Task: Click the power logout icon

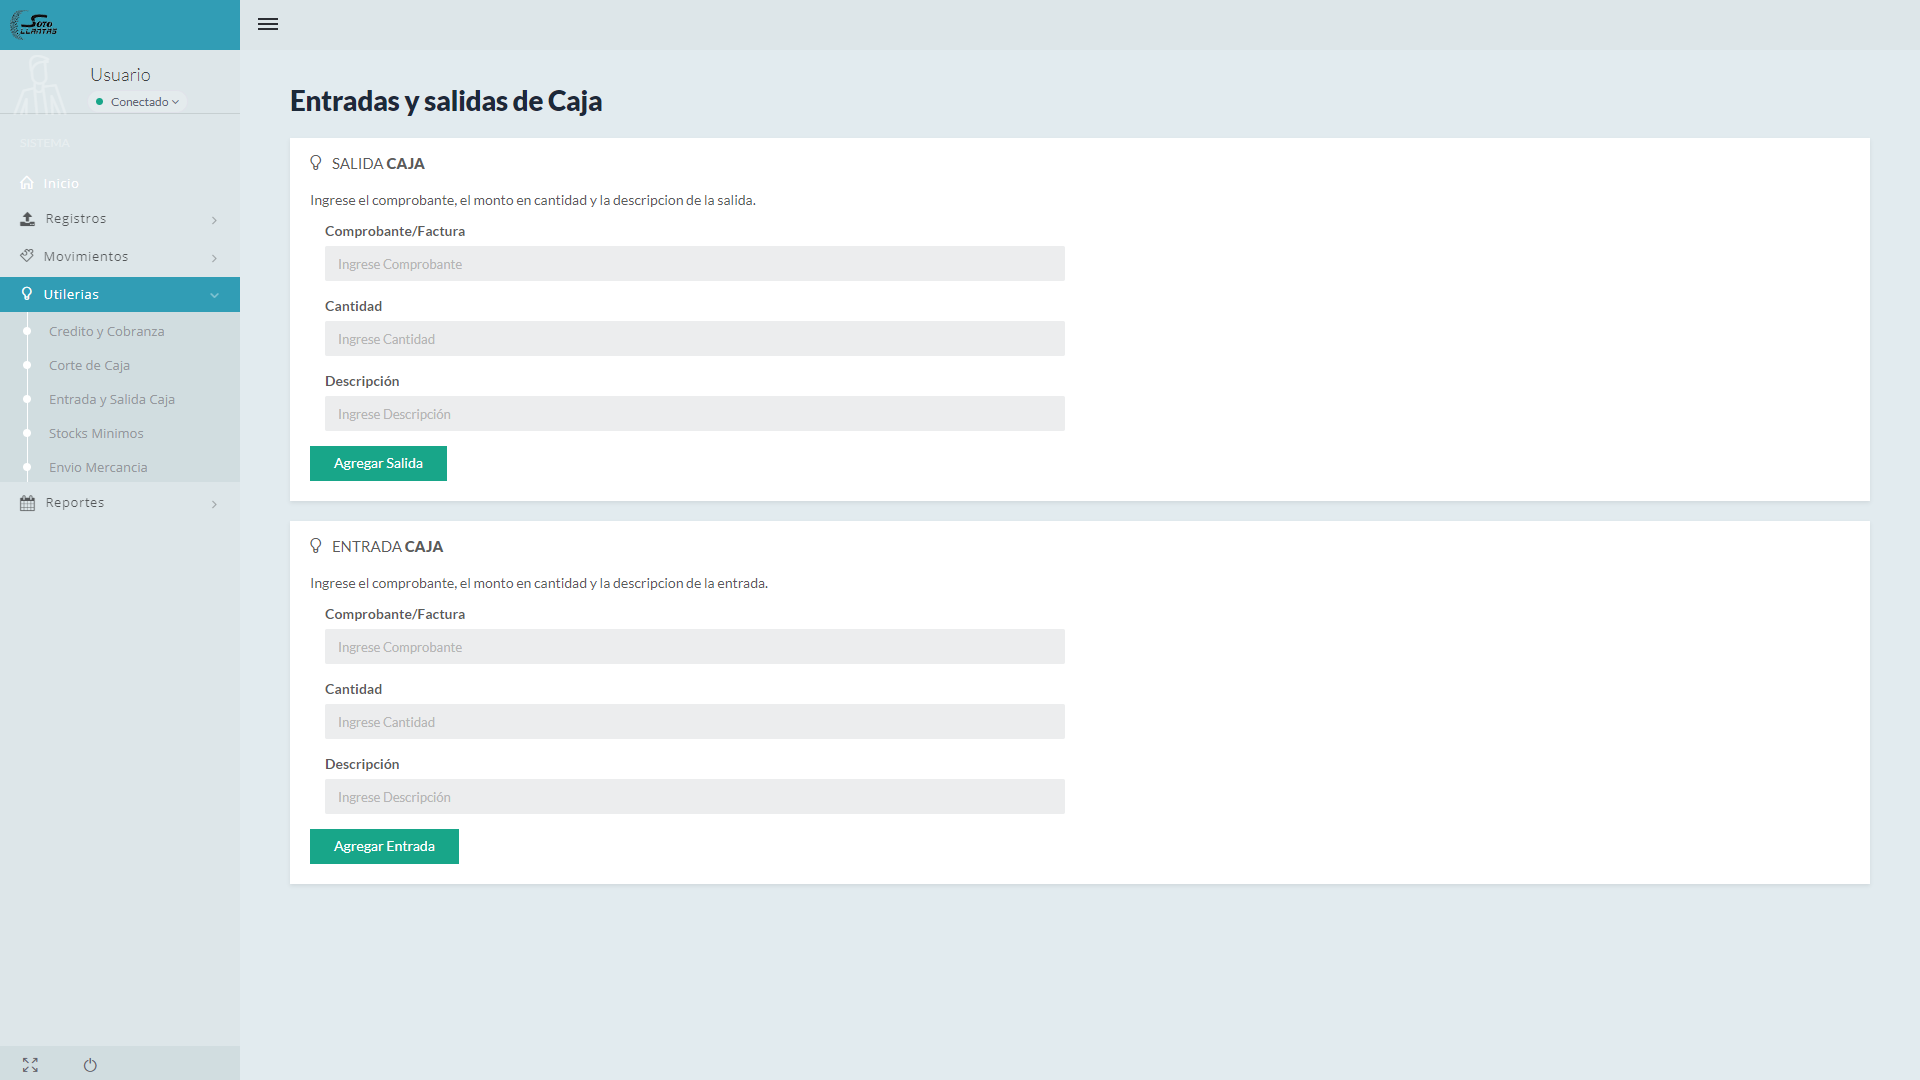Action: point(90,1065)
